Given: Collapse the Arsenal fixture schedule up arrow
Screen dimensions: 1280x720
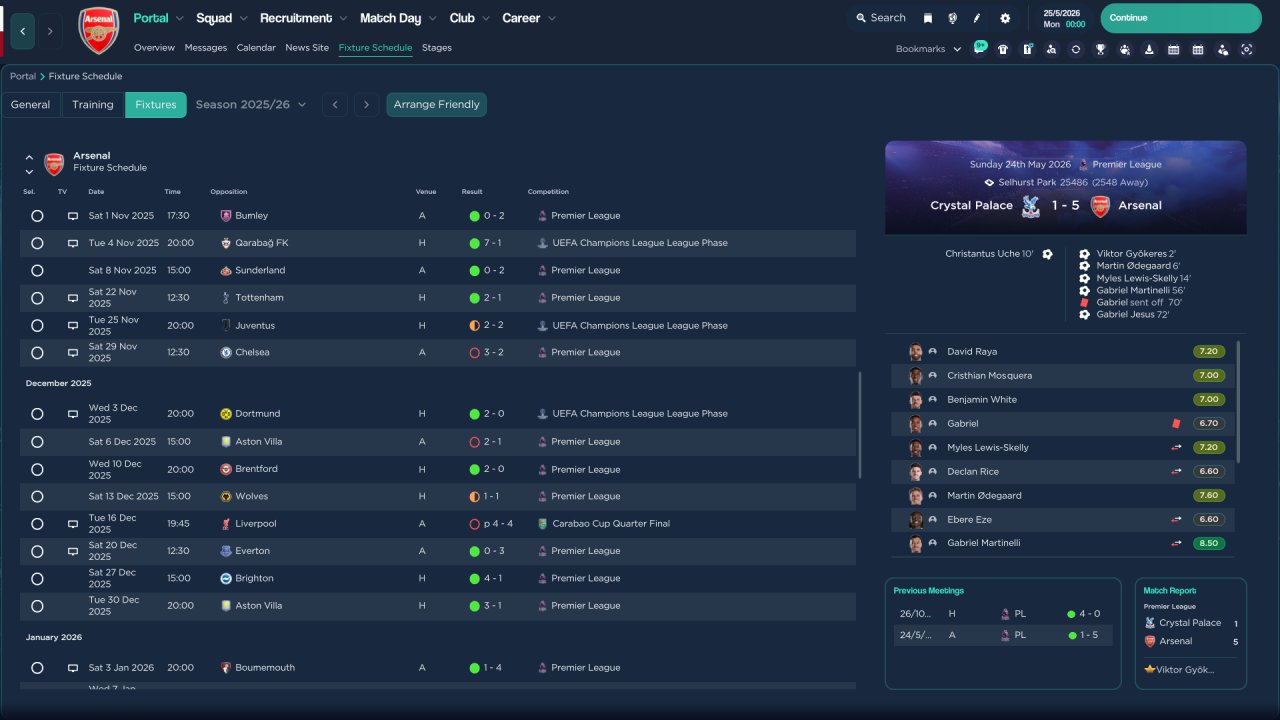Looking at the screenshot, I should [x=29, y=157].
